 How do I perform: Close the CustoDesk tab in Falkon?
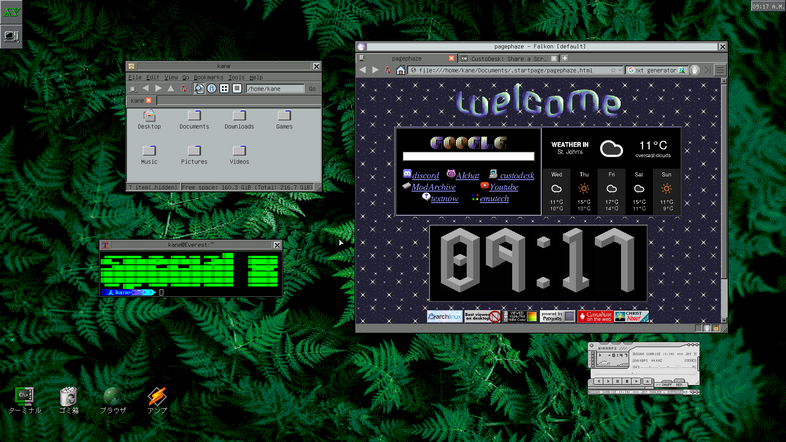tap(554, 59)
